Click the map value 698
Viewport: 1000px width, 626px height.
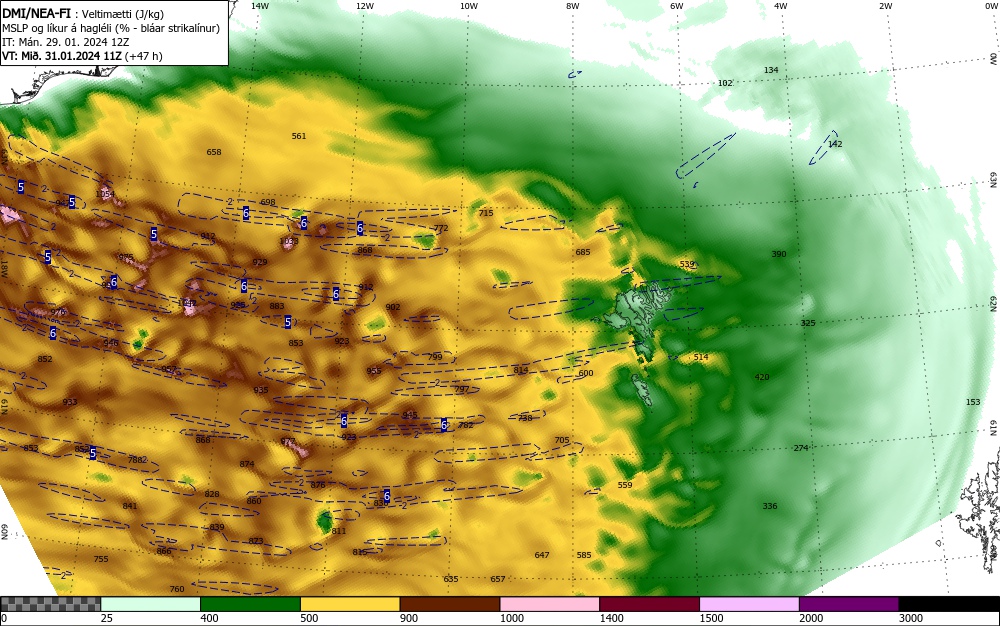pyautogui.click(x=268, y=202)
